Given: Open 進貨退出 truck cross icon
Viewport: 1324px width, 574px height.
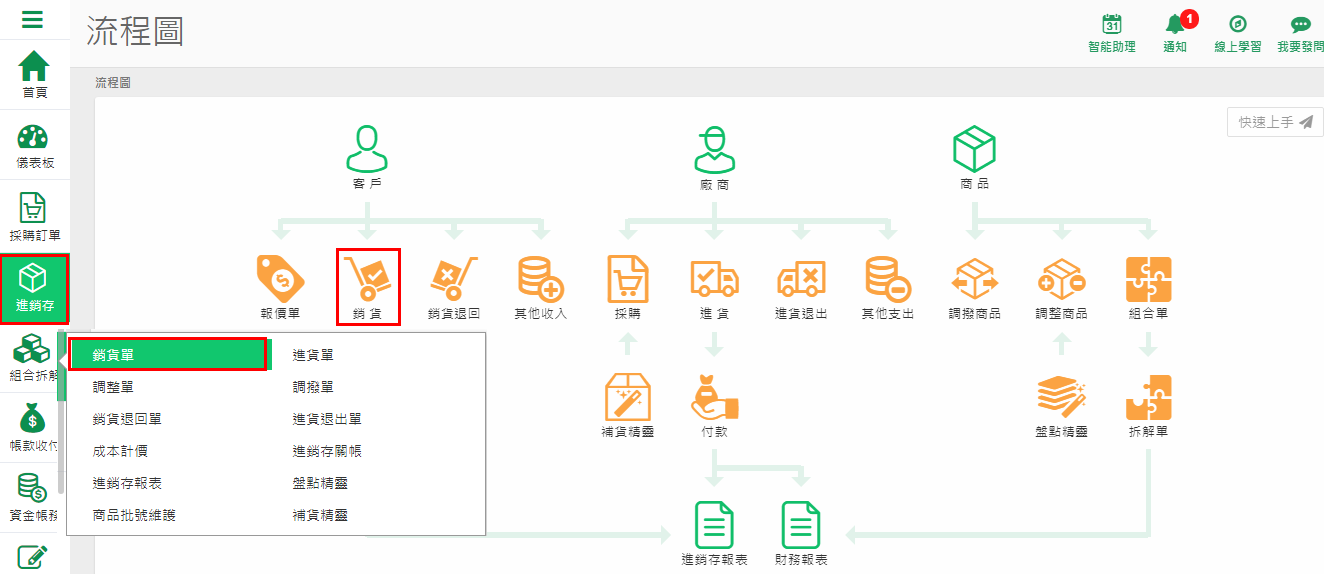Looking at the screenshot, I should pyautogui.click(x=801, y=279).
